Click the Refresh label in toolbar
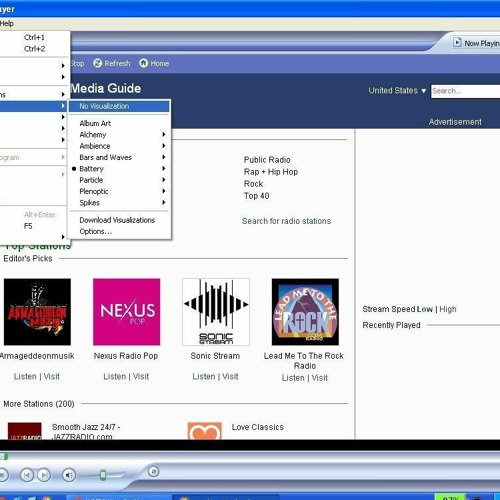The height and width of the screenshot is (500, 500). click(x=117, y=63)
